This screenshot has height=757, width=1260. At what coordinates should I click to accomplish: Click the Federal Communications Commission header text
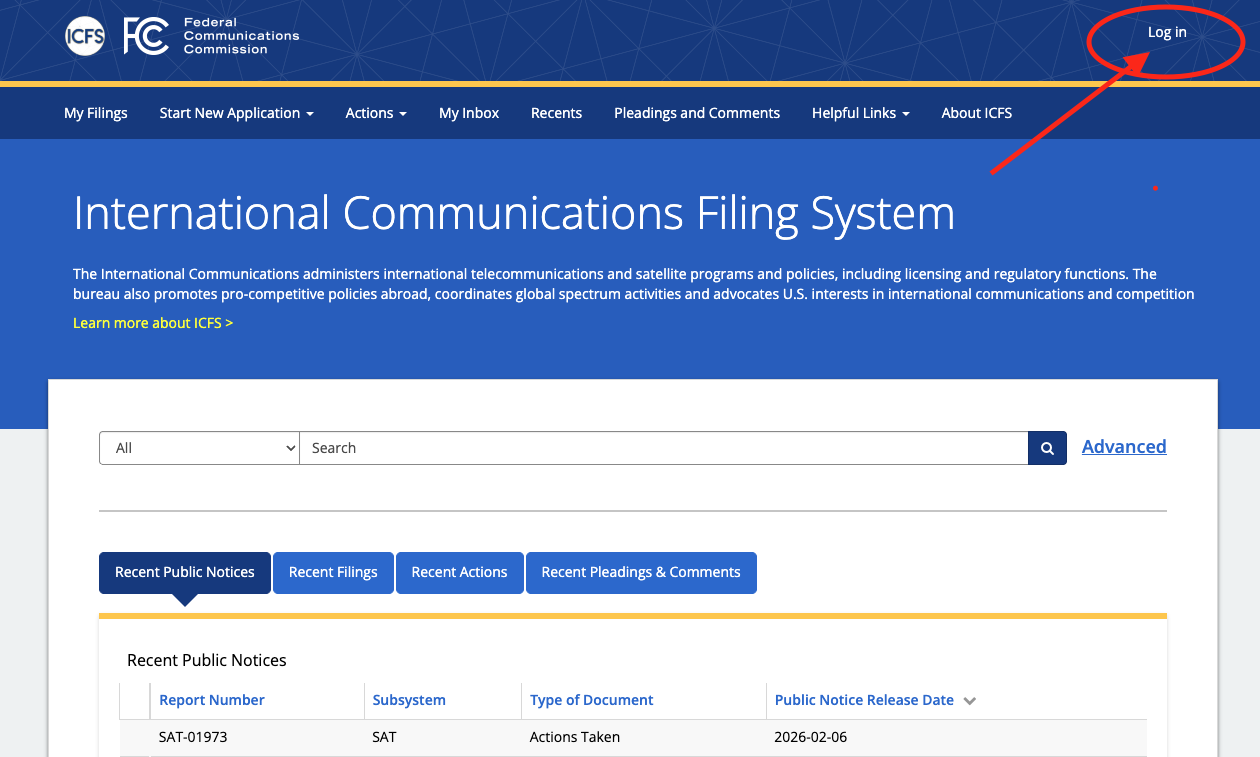tap(241, 36)
